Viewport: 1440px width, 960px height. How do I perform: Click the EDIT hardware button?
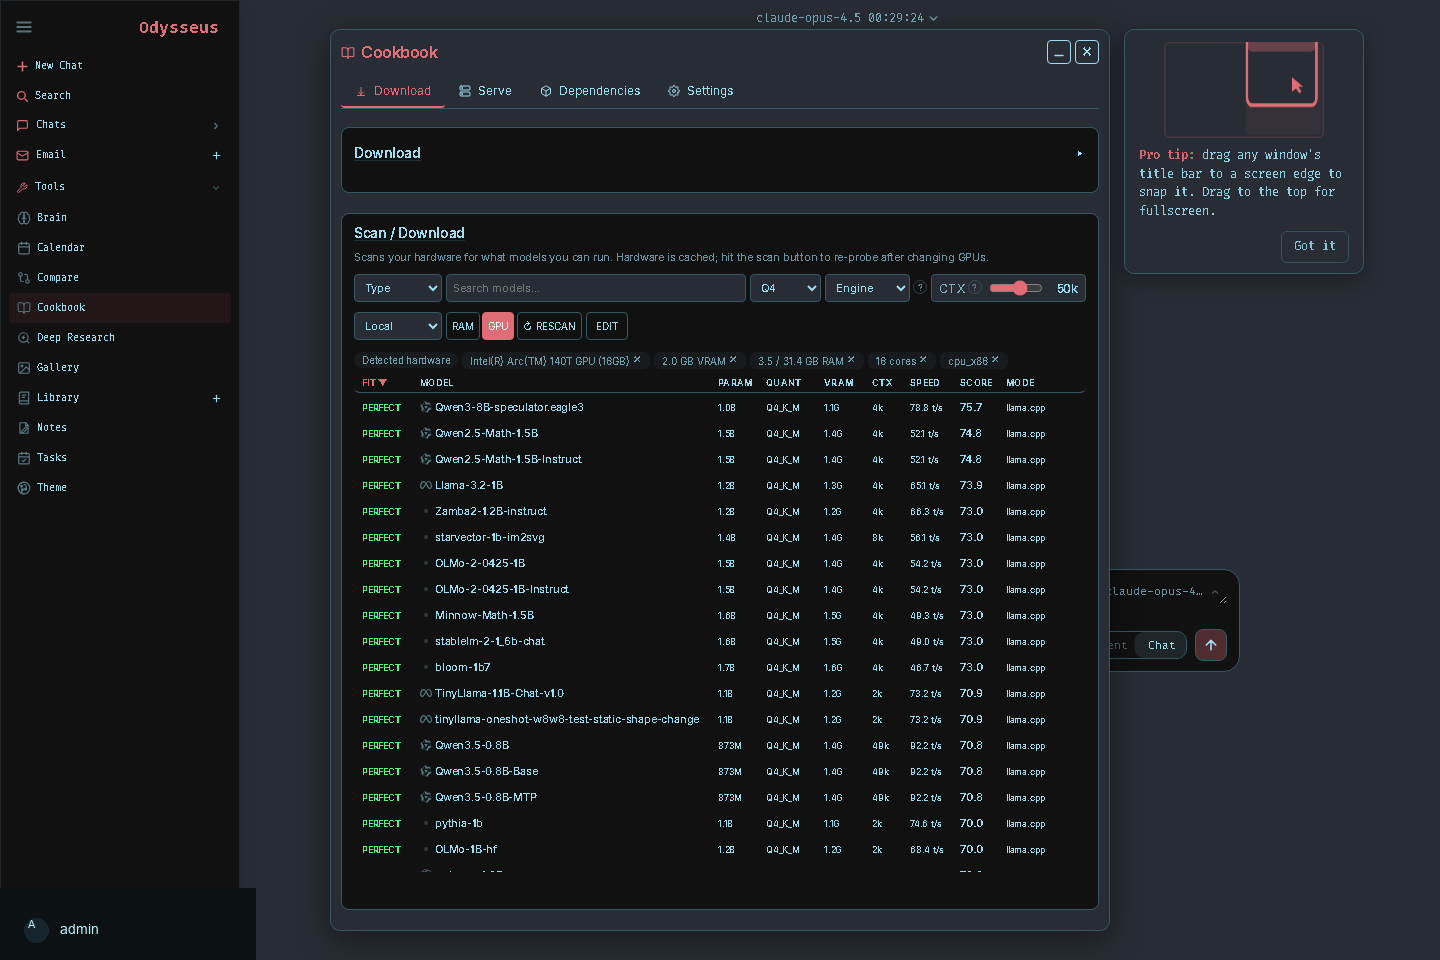pos(607,326)
